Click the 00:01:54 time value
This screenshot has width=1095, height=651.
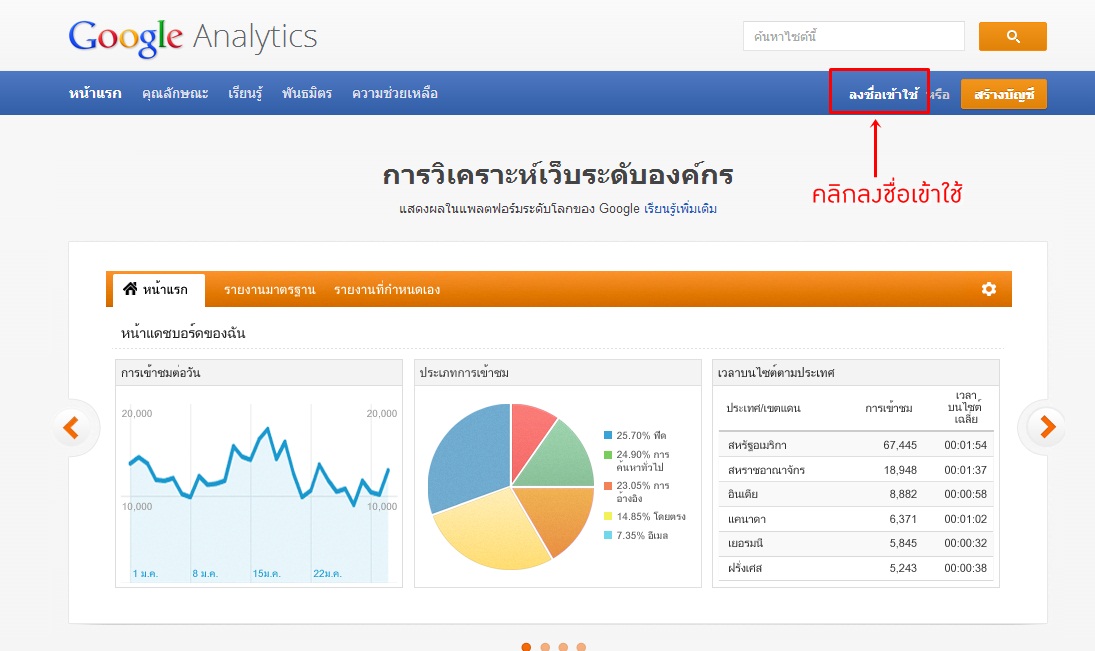pyautogui.click(x=965, y=445)
